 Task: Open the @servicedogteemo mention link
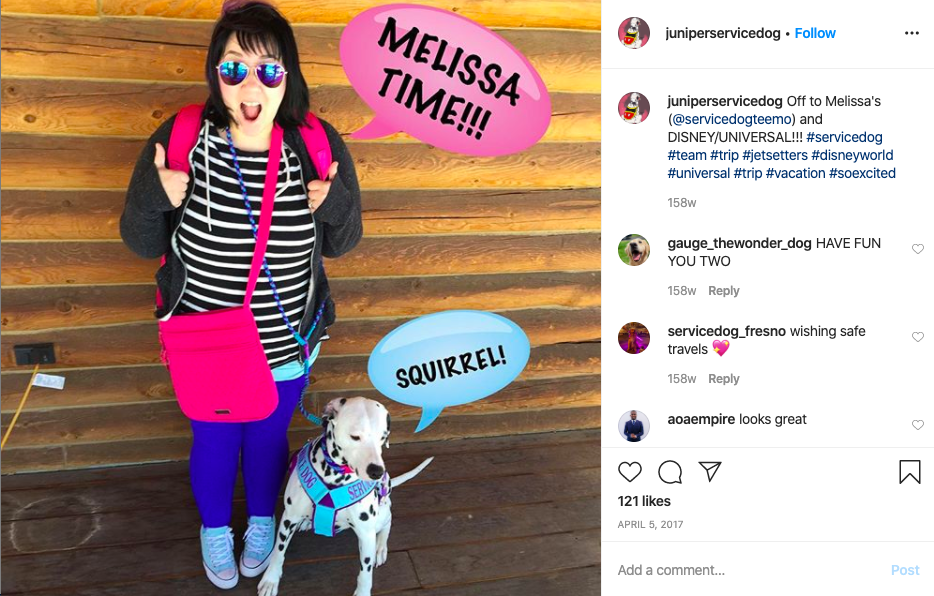pos(731,119)
